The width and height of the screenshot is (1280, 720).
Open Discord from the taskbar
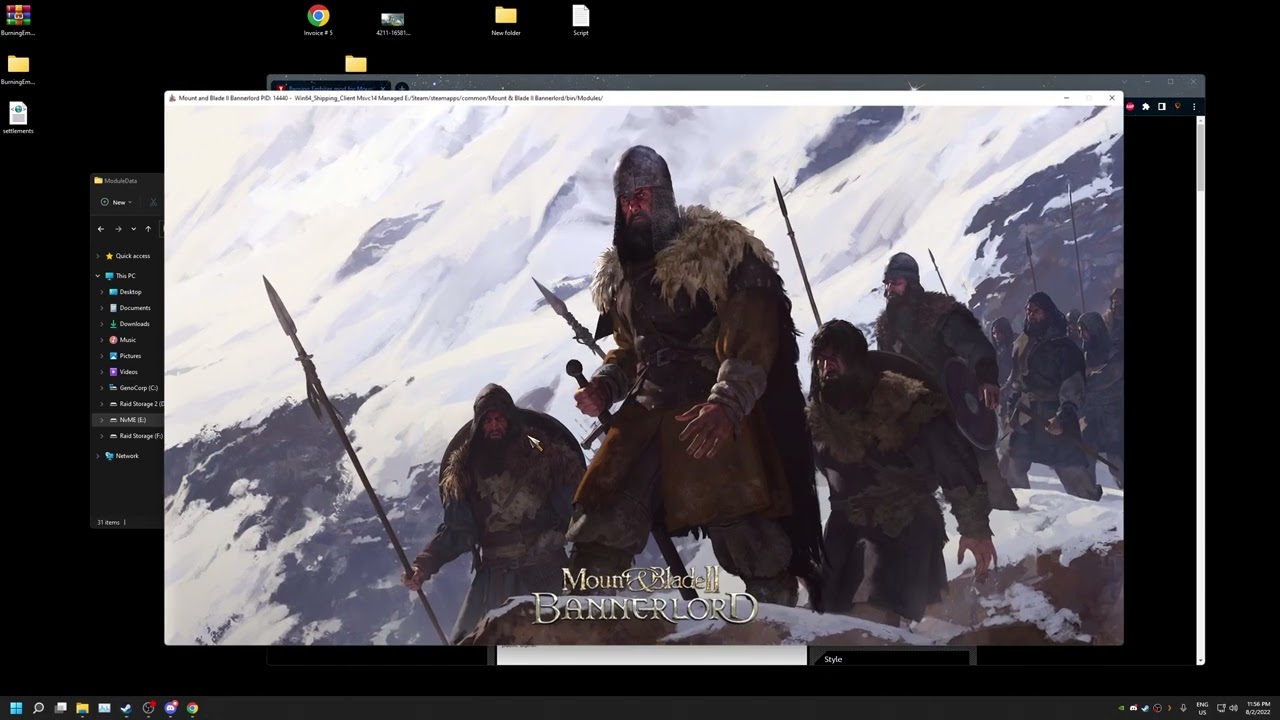click(170, 708)
